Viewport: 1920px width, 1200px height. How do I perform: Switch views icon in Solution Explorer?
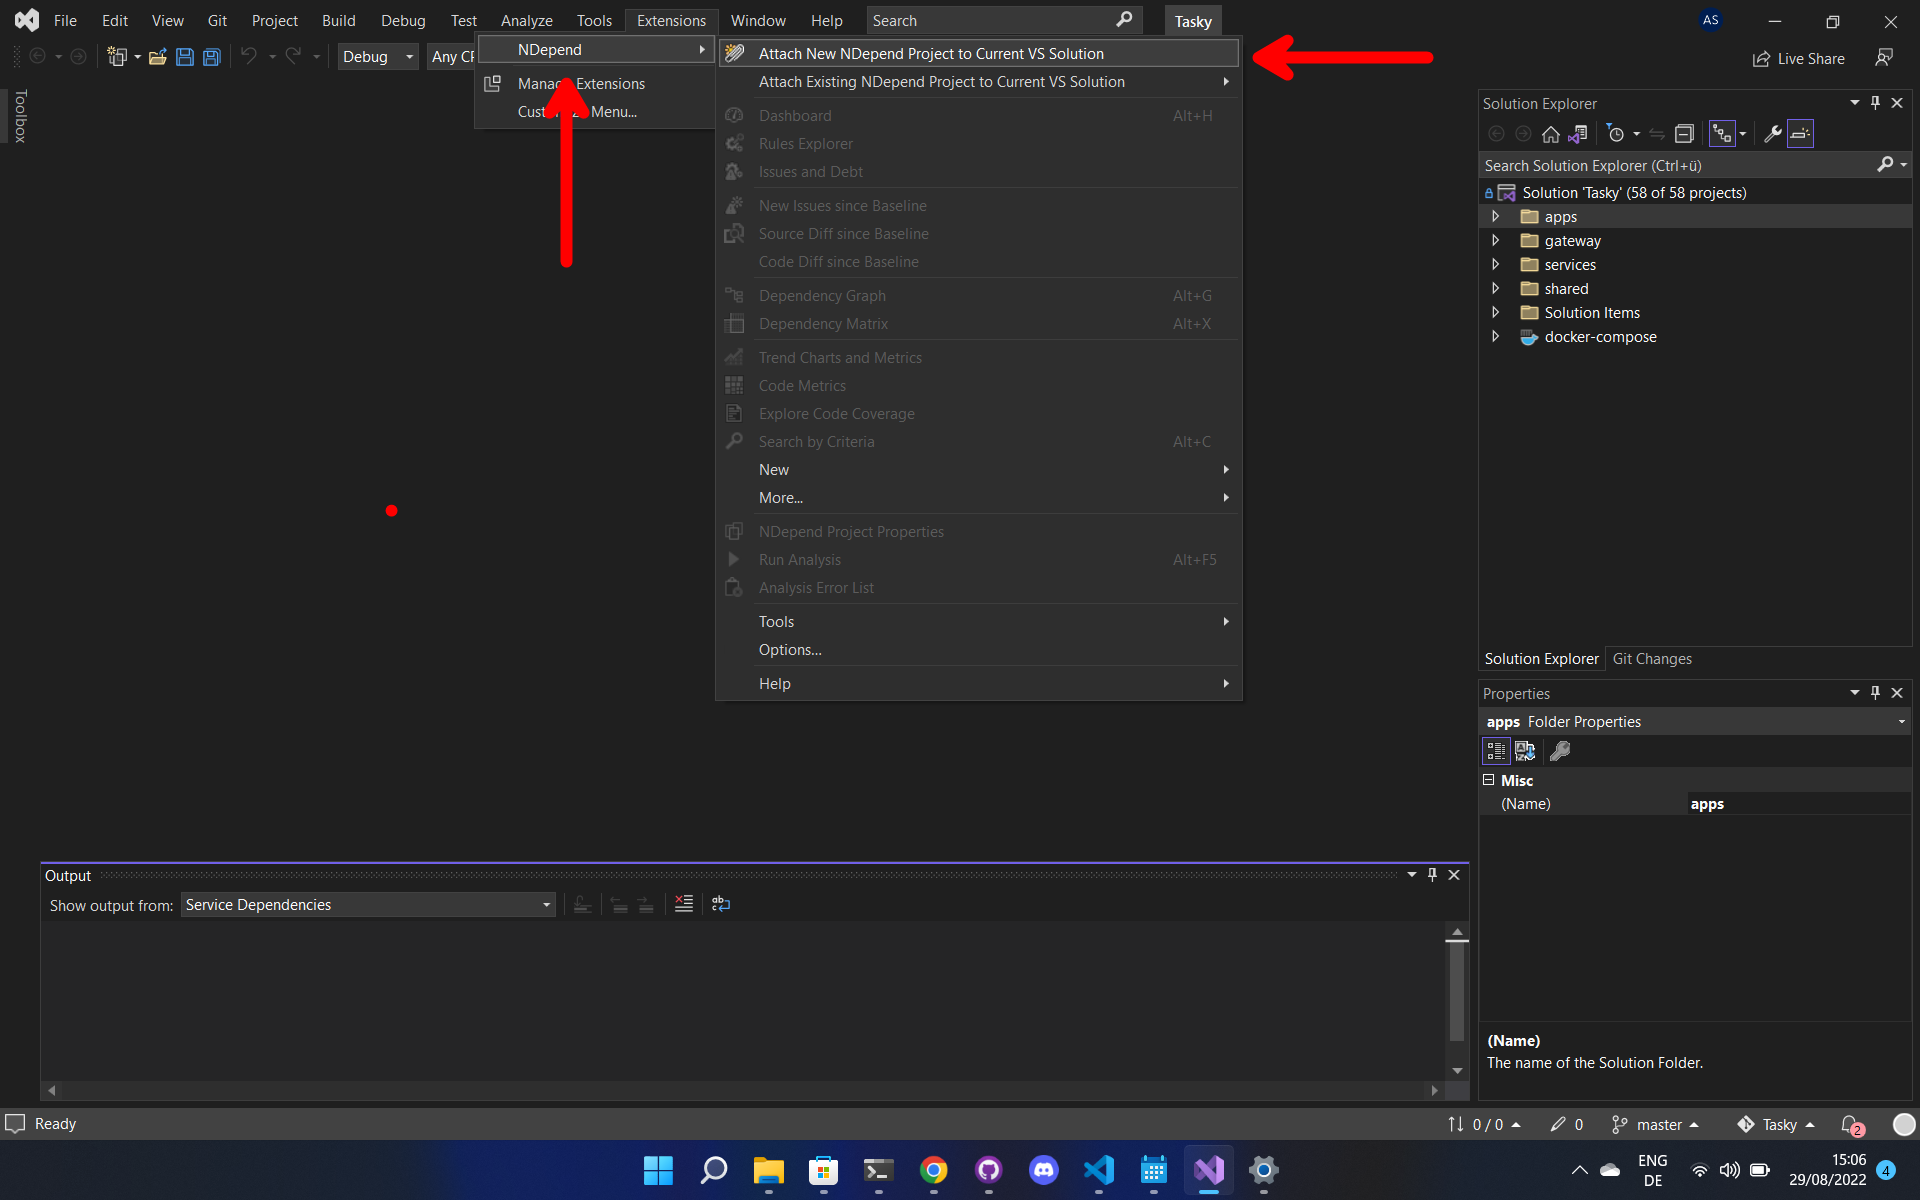click(1578, 134)
